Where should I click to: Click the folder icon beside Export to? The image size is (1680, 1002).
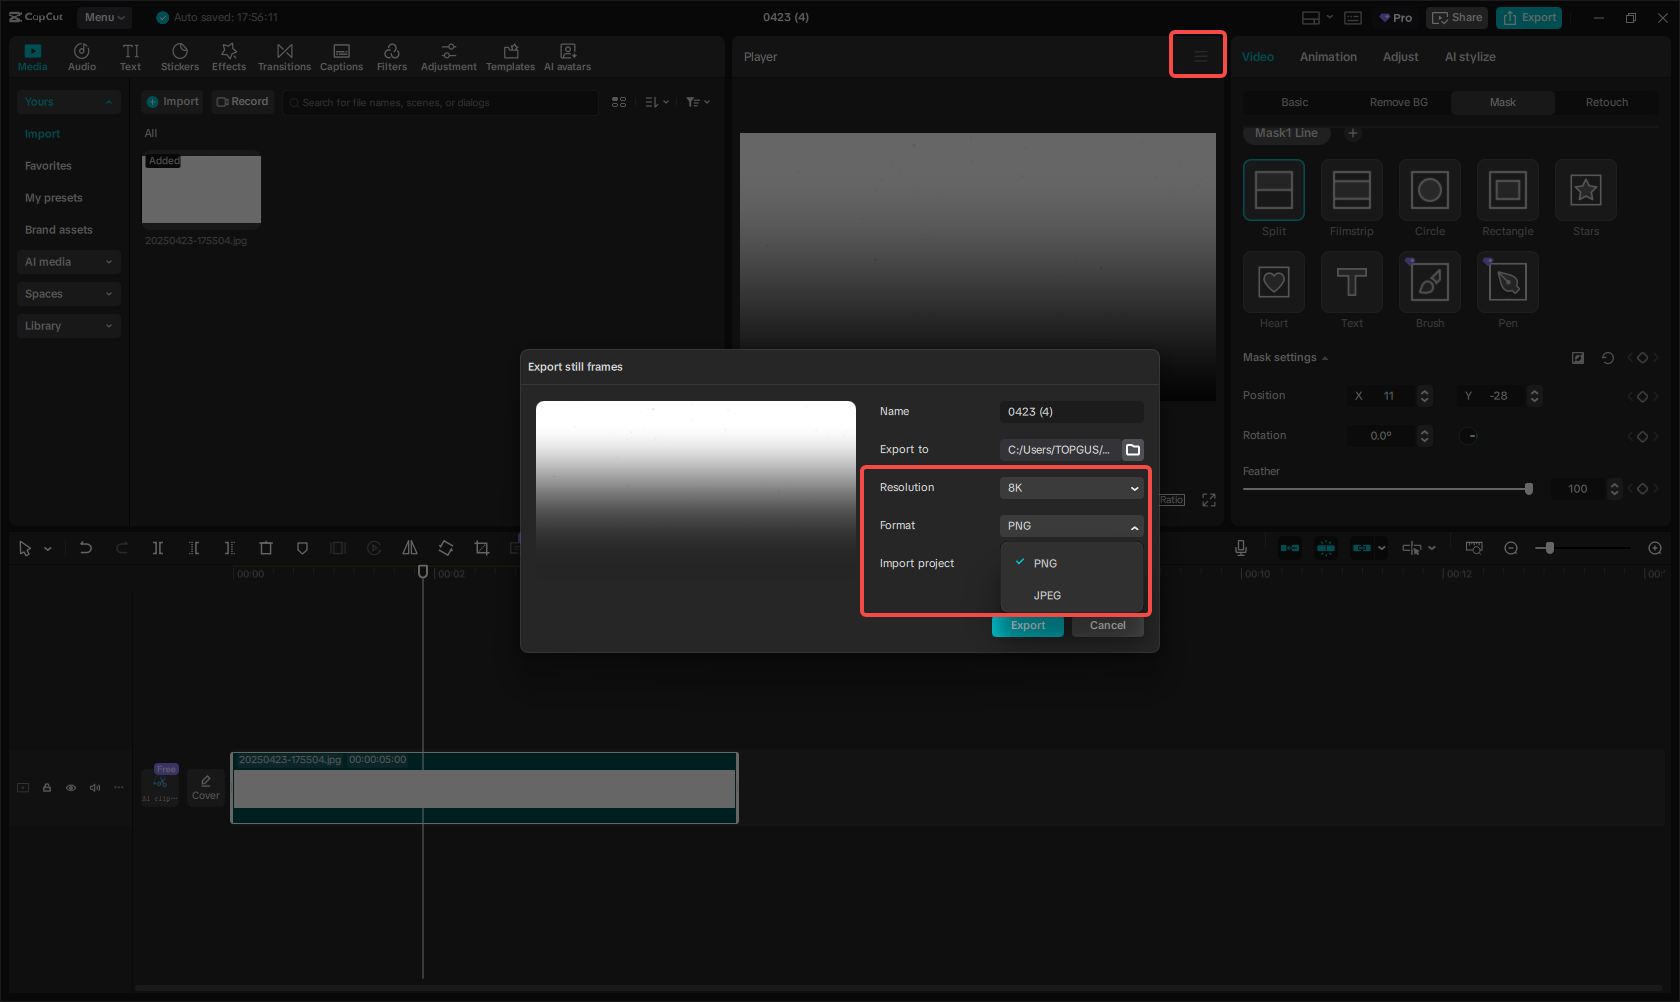(x=1133, y=450)
